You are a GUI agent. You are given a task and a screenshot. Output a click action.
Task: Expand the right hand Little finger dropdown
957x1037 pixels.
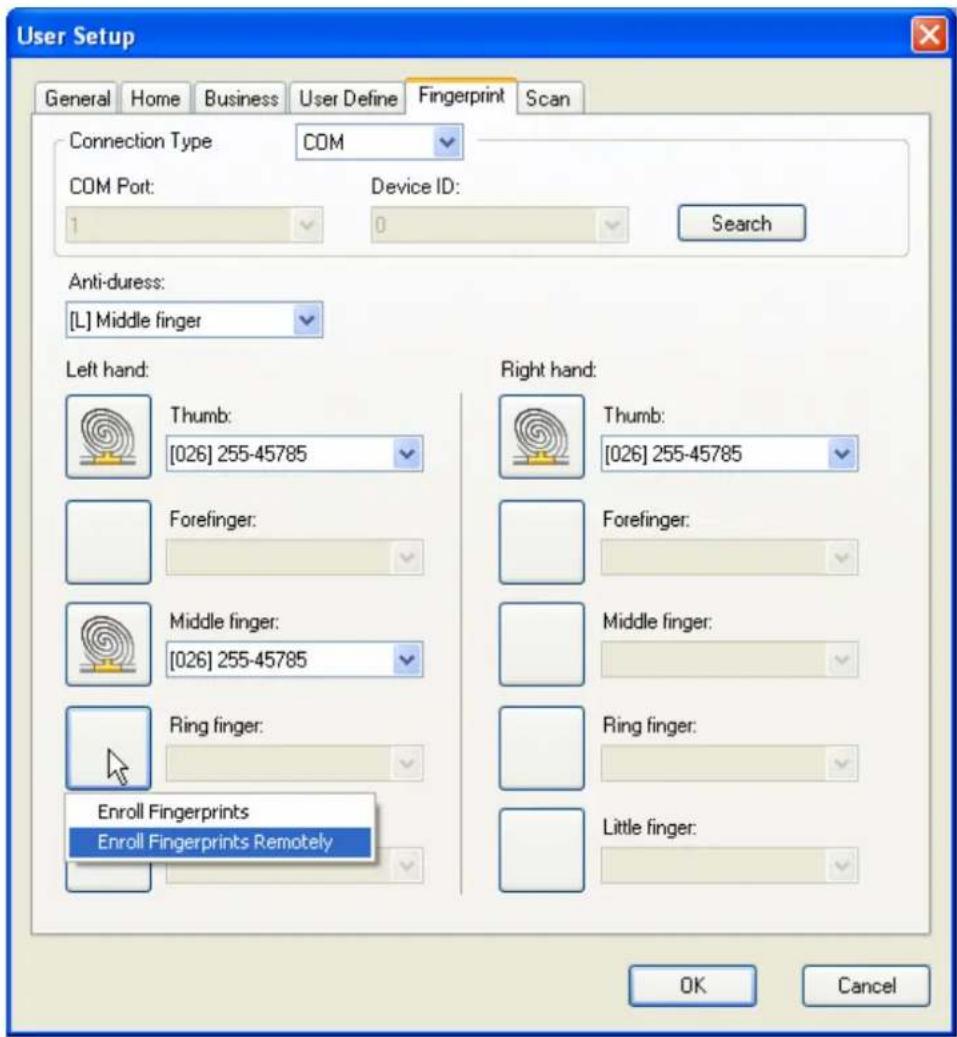[729, 865]
